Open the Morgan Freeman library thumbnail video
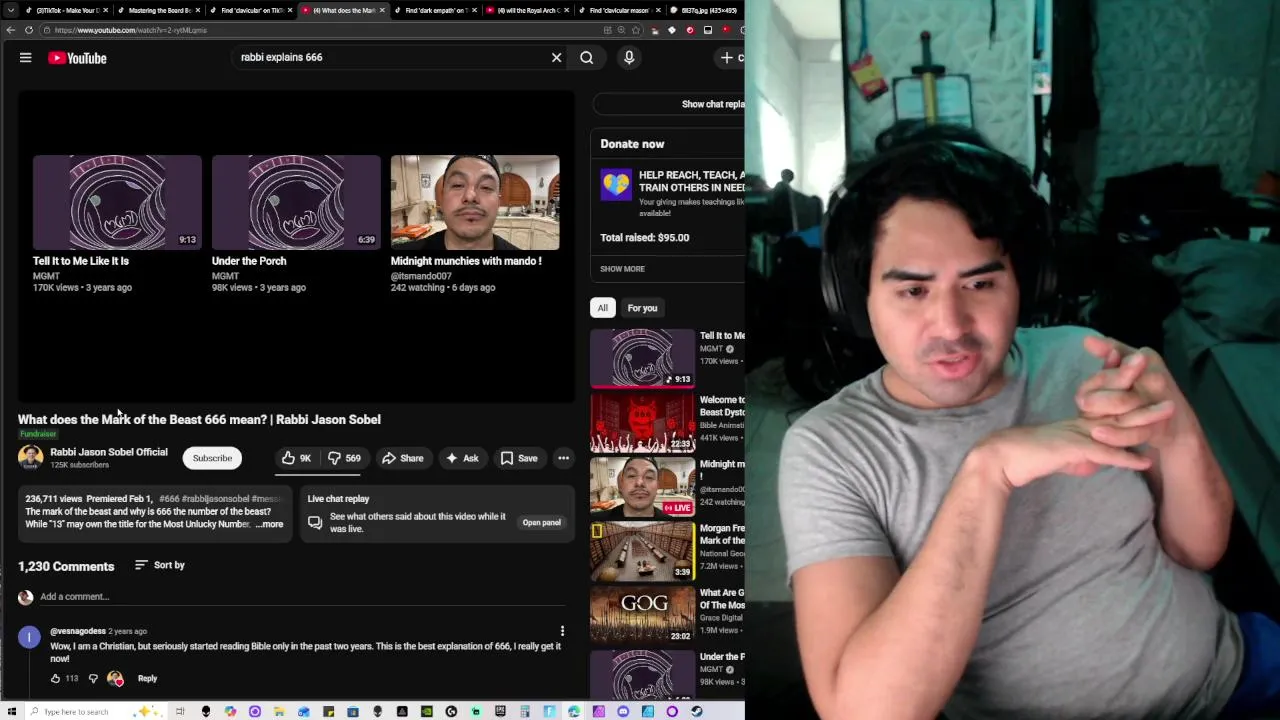This screenshot has width=1280, height=720. (x=642, y=552)
